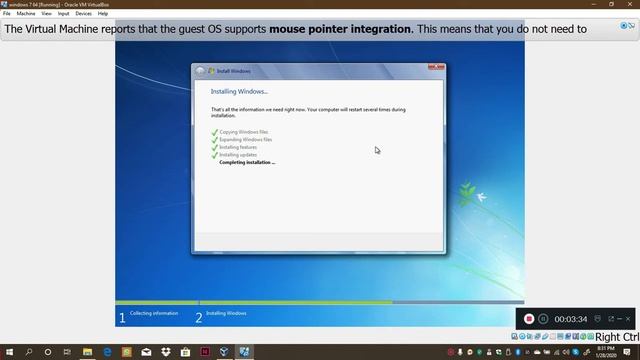
Task: Open the View menu in VirtualBox
Action: (46, 13)
